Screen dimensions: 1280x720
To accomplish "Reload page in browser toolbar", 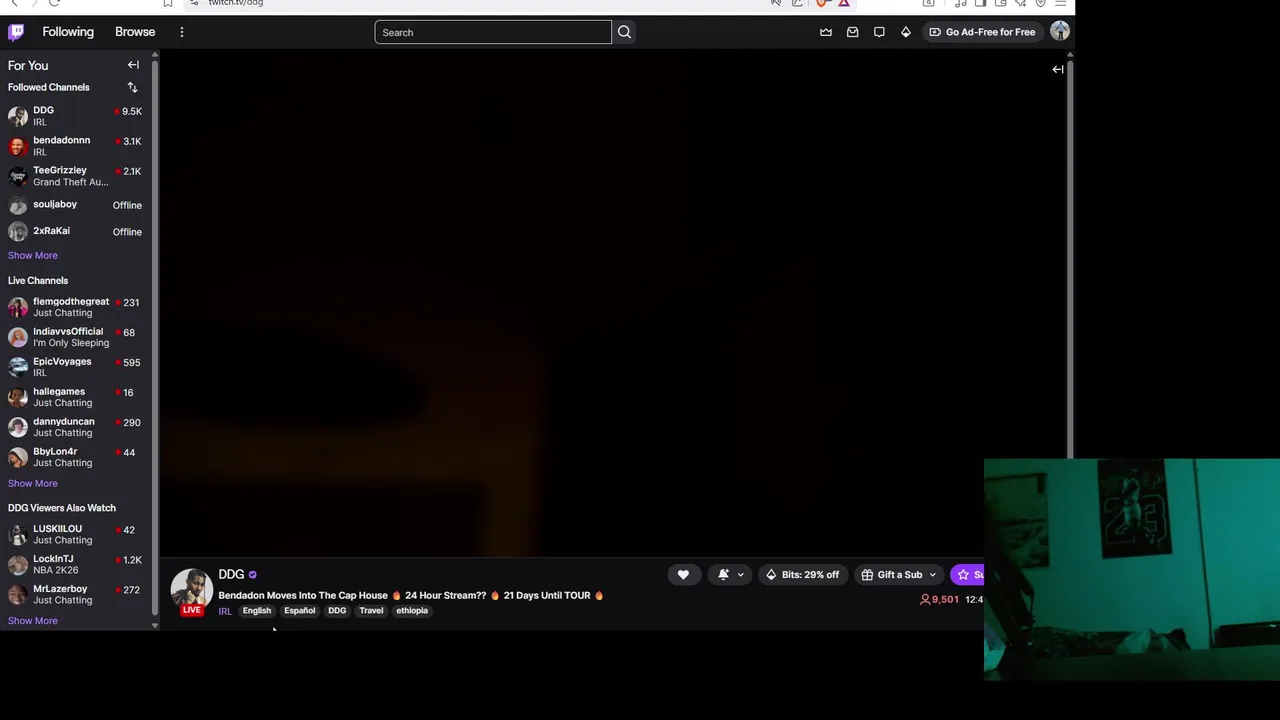I will pyautogui.click(x=54, y=3).
